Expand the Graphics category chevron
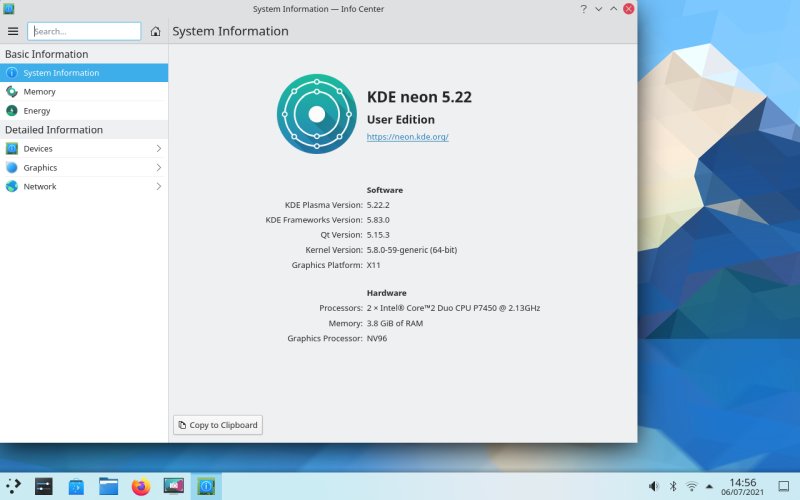The image size is (800, 500). coord(159,167)
